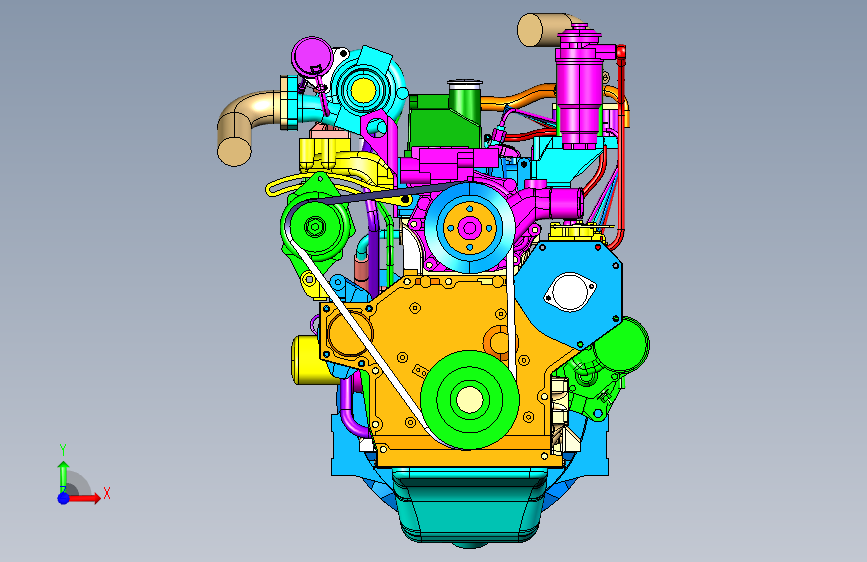
Task: Select the green filler neck cylinder on top
Action: tap(465, 102)
